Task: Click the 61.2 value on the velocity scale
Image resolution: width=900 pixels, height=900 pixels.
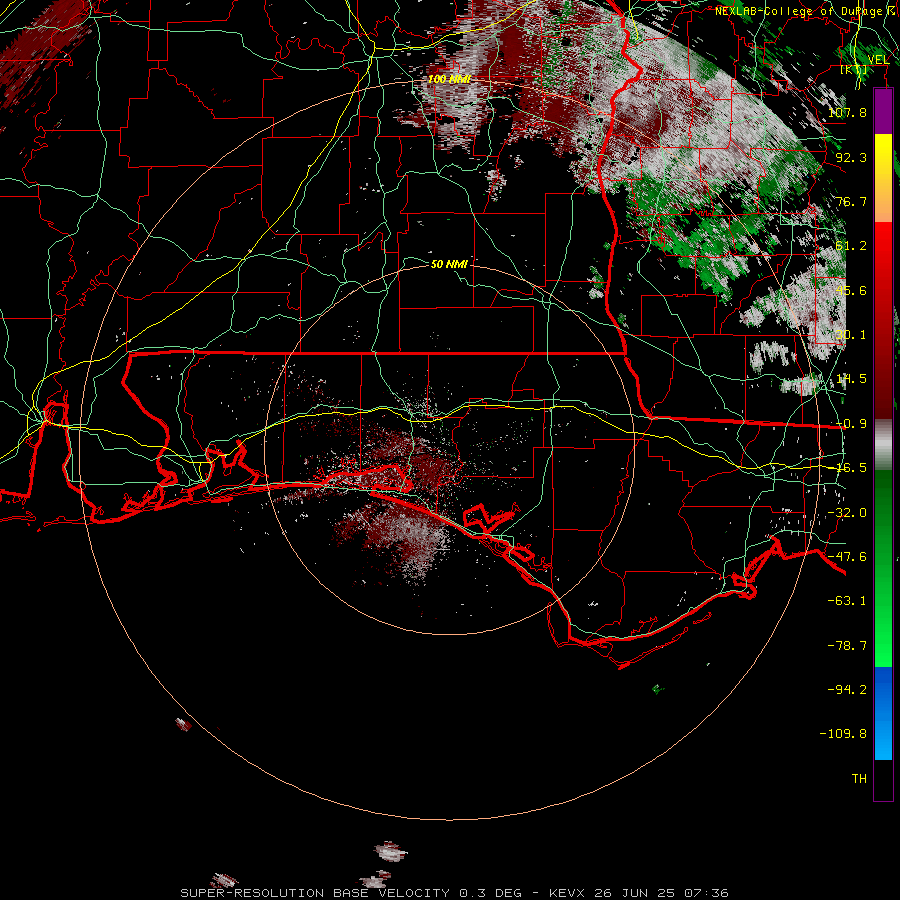Action: tap(851, 246)
